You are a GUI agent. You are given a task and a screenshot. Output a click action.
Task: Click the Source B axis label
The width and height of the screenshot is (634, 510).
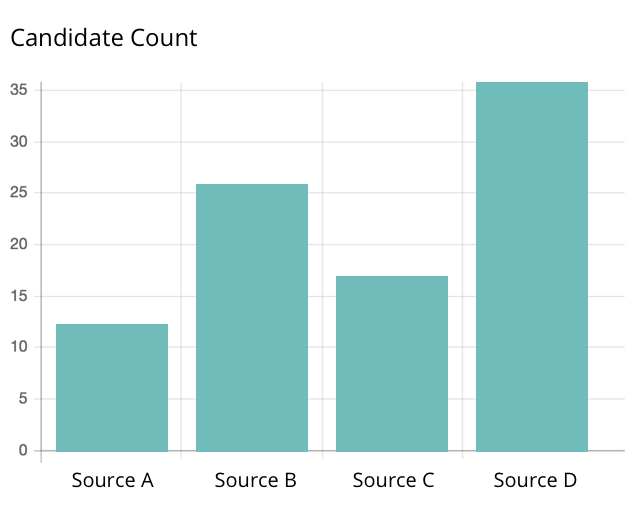(255, 480)
